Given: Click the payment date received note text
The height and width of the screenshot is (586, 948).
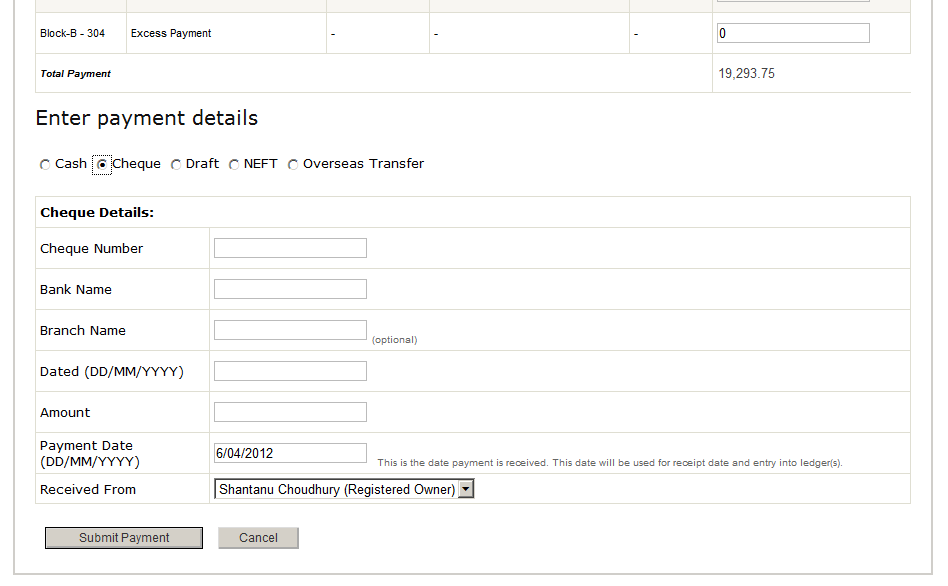Looking at the screenshot, I should [x=610, y=463].
